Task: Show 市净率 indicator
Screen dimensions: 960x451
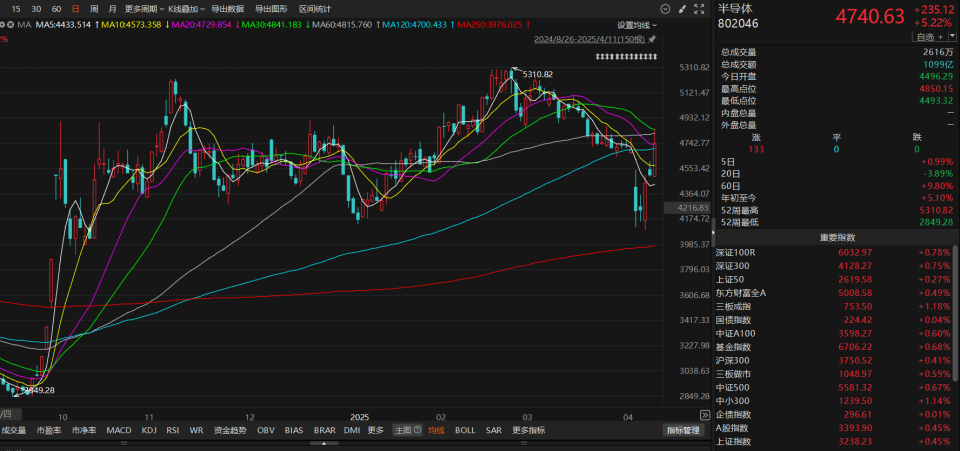Action: coord(84,430)
